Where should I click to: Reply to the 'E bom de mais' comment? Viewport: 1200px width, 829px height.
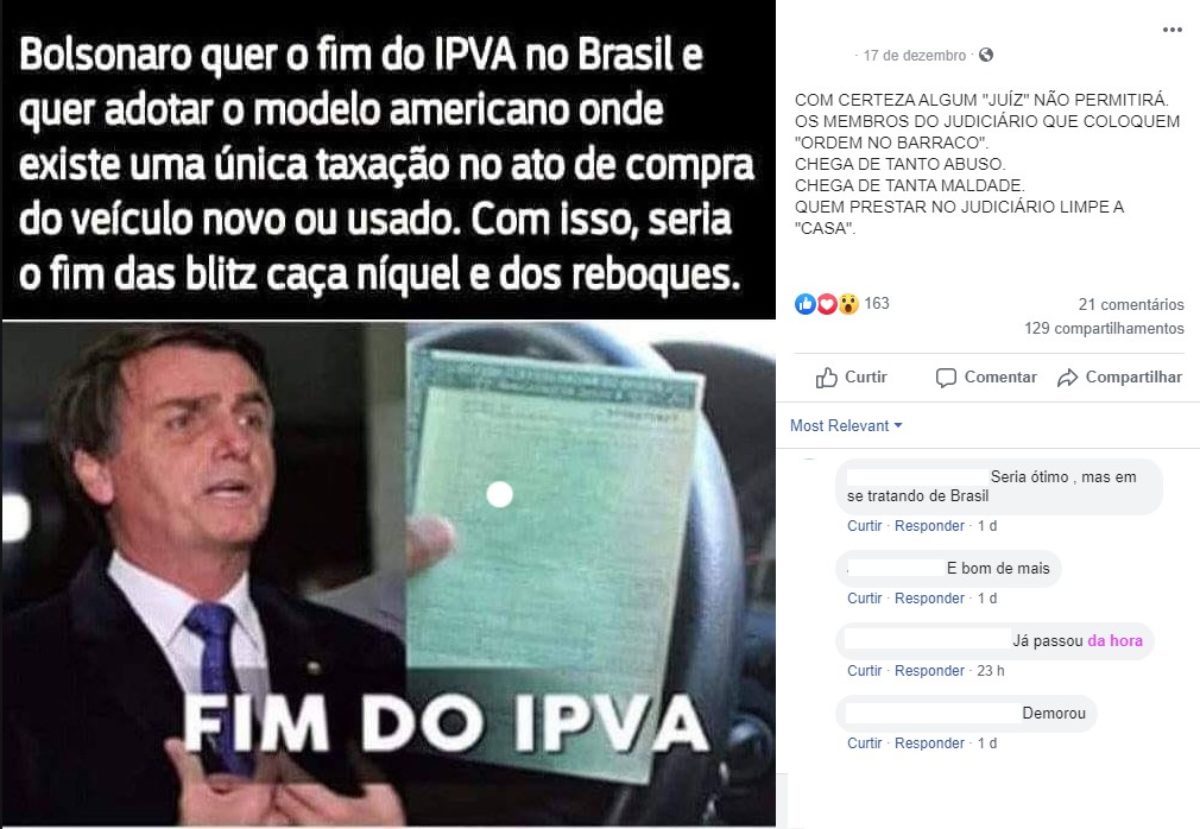coord(929,598)
